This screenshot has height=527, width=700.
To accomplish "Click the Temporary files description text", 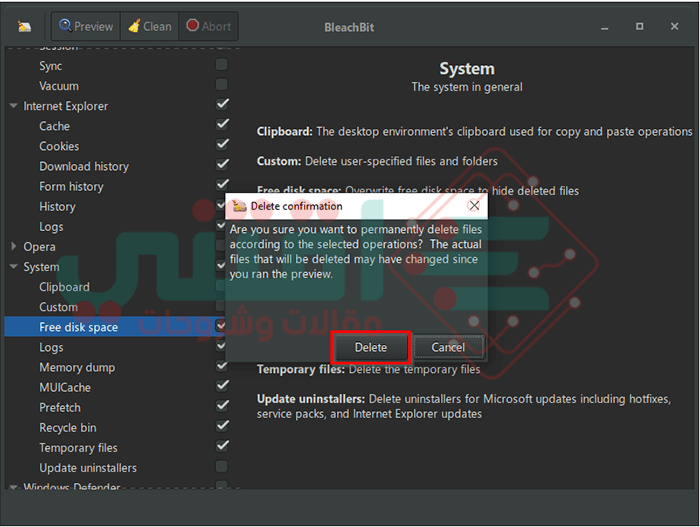I will tap(368, 369).
